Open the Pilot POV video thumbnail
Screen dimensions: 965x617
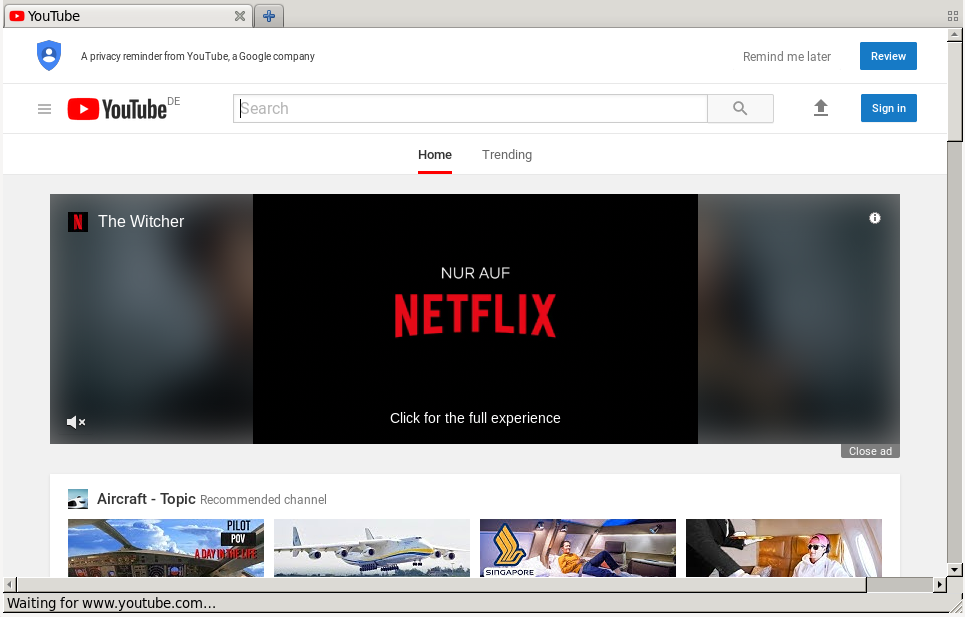(x=166, y=547)
